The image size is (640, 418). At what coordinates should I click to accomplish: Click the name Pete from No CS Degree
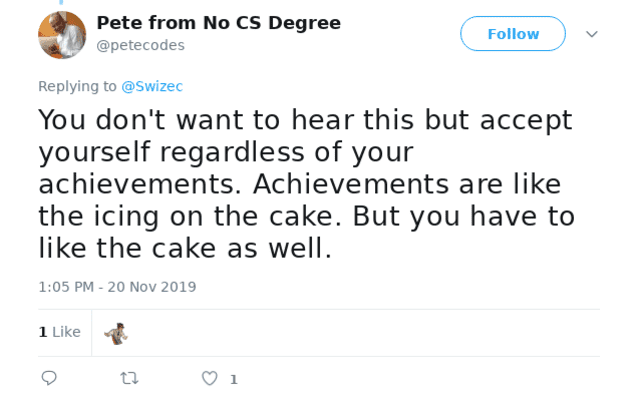point(218,23)
